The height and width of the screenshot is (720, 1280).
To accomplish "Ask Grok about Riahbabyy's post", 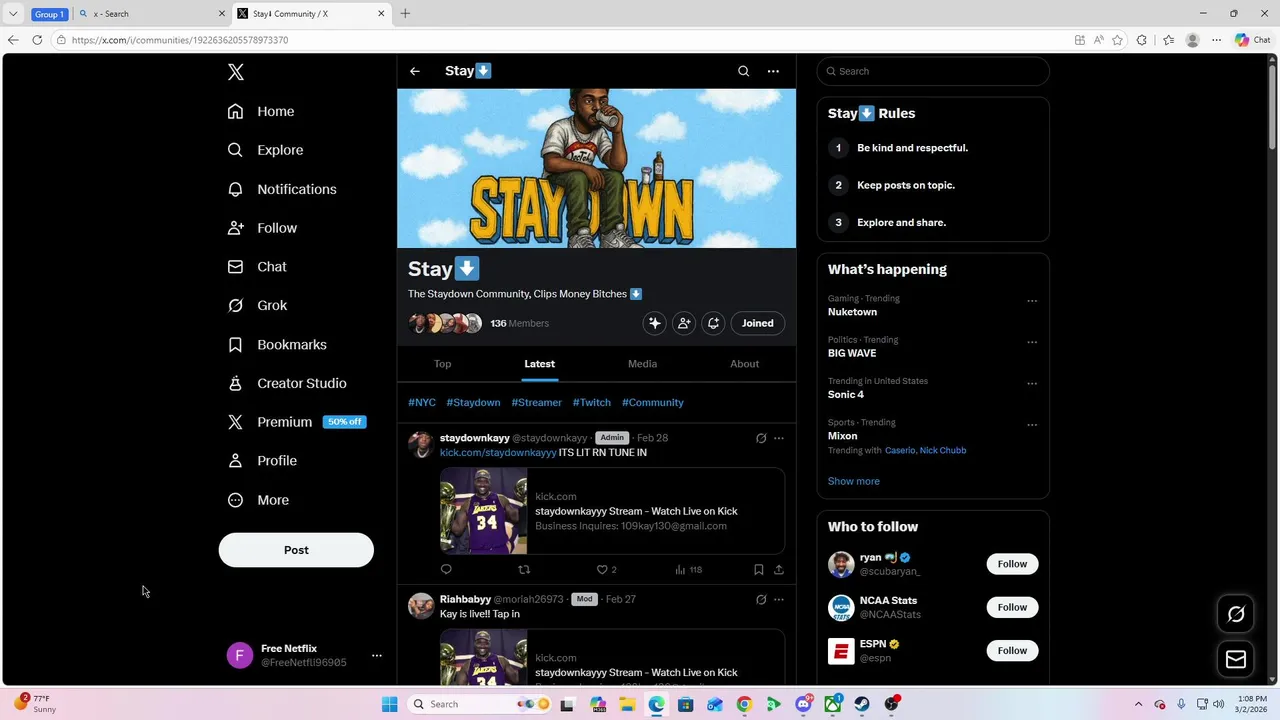I will [x=761, y=599].
